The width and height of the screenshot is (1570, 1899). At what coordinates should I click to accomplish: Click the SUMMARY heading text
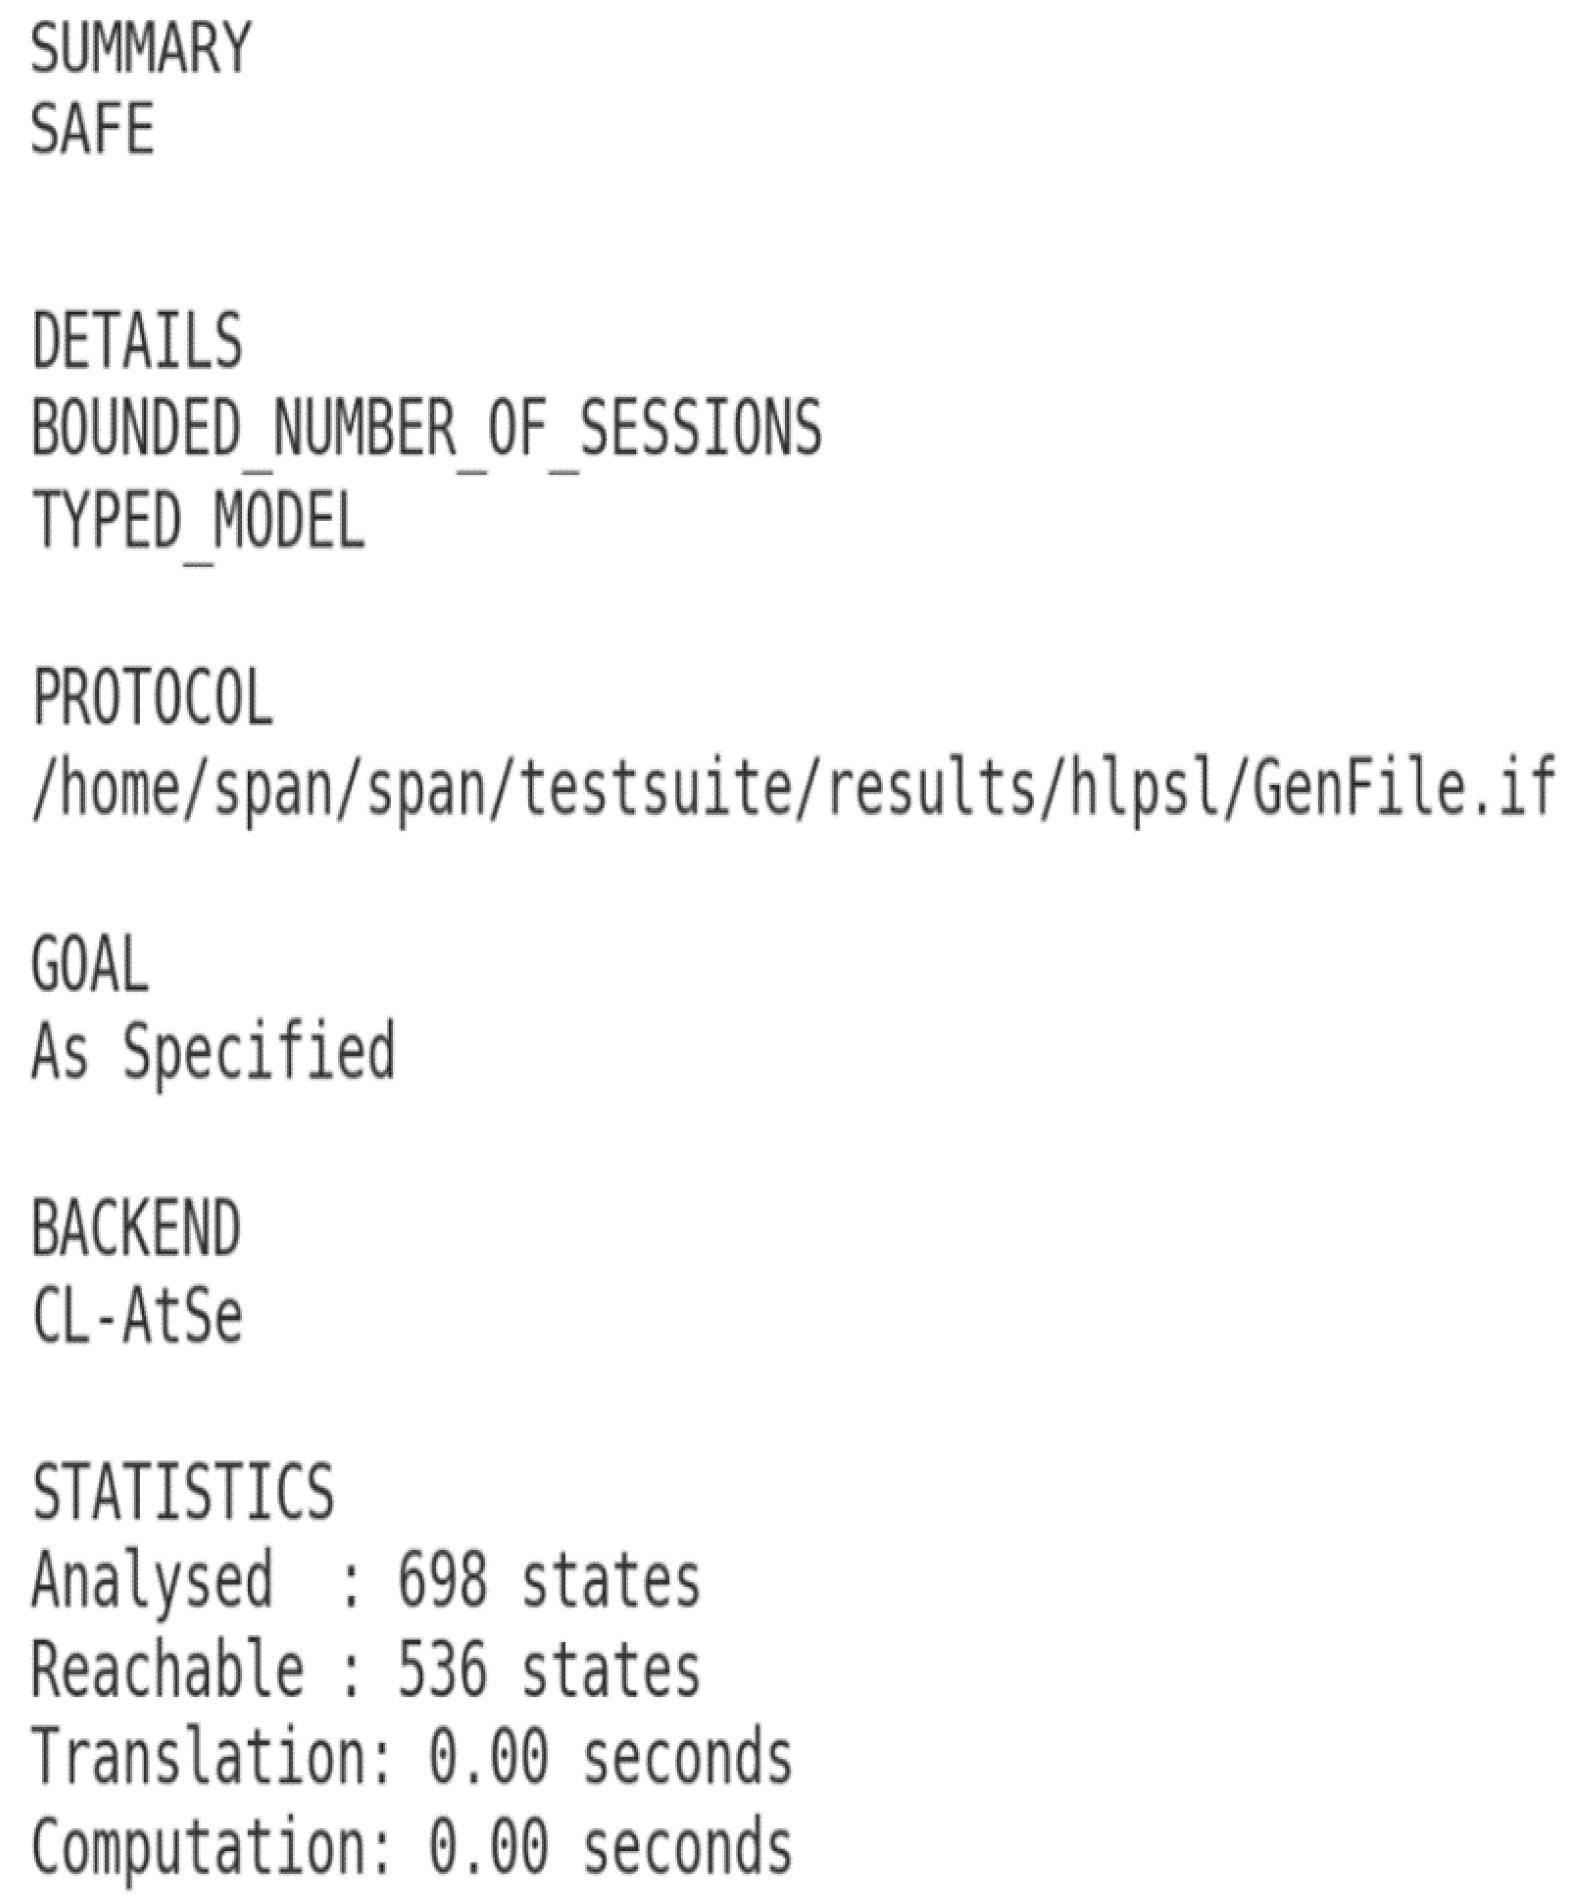(x=141, y=48)
